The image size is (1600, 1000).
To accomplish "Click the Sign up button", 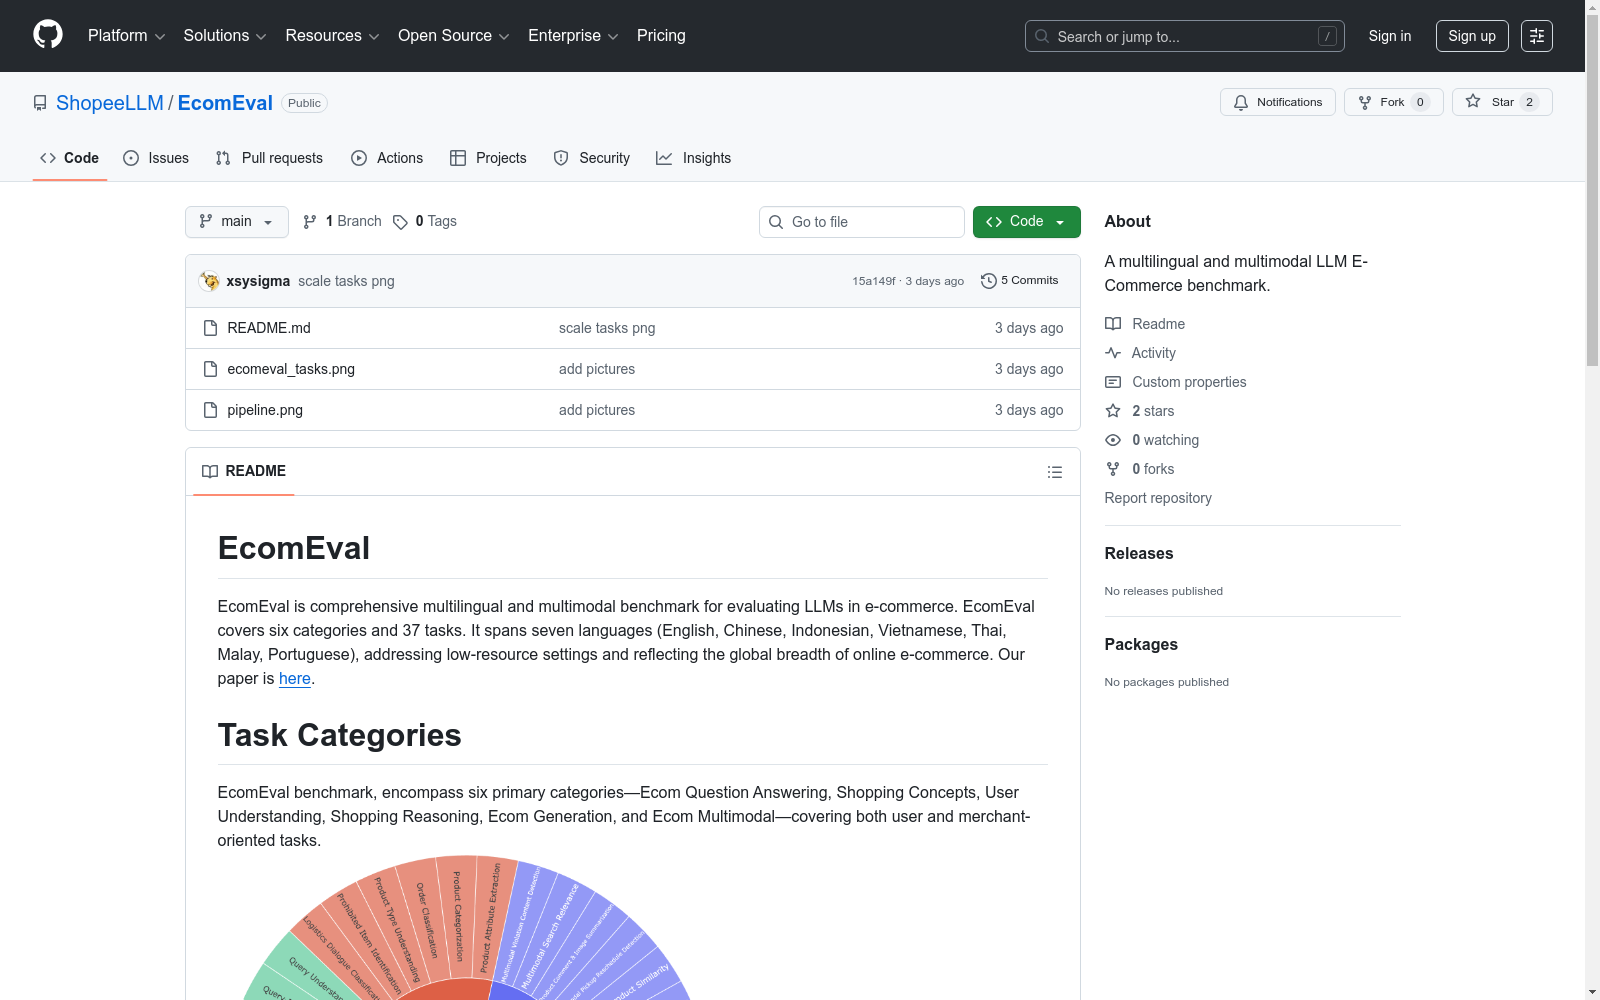I will pyautogui.click(x=1472, y=36).
